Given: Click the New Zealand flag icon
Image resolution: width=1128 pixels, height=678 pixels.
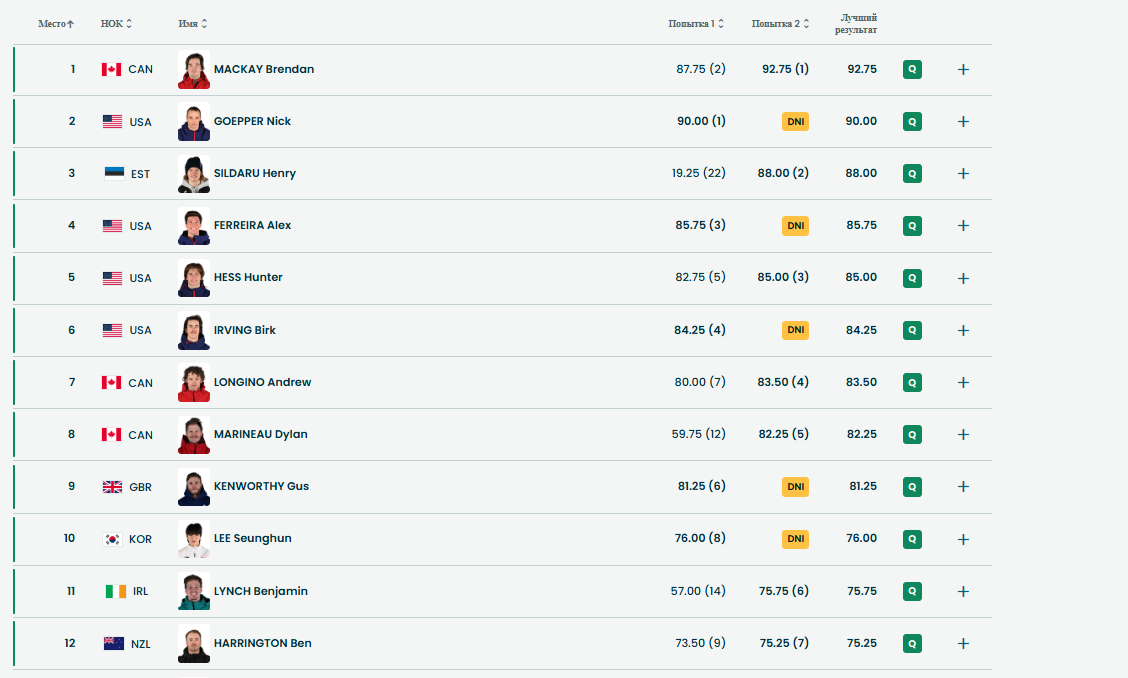Looking at the screenshot, I should tap(114, 644).
